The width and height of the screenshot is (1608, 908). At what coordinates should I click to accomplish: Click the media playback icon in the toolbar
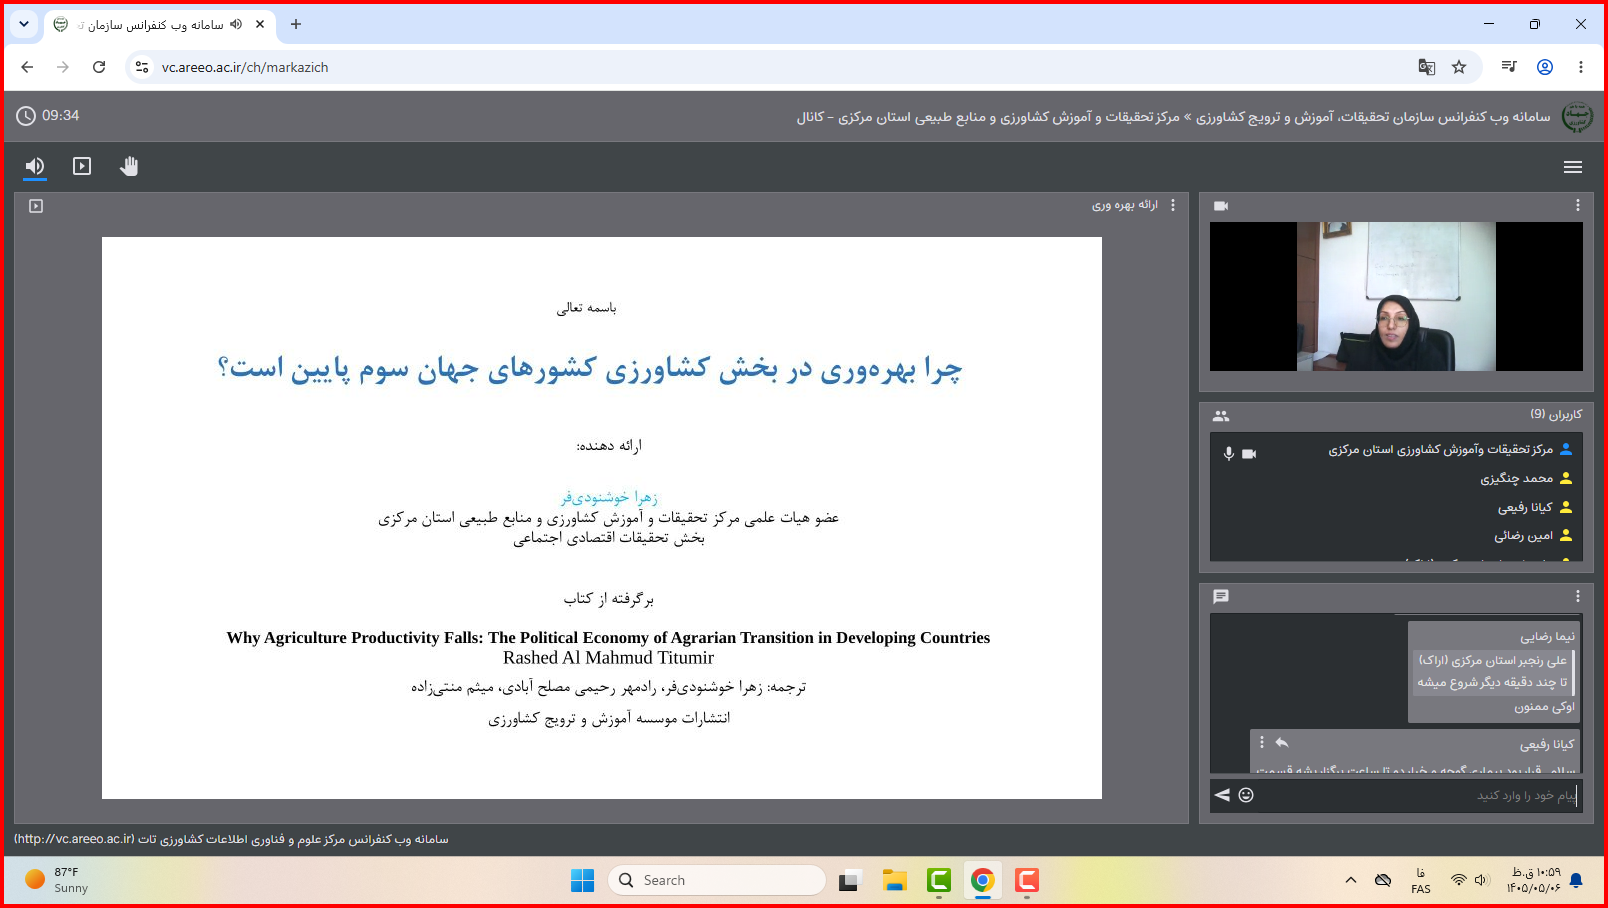click(82, 166)
